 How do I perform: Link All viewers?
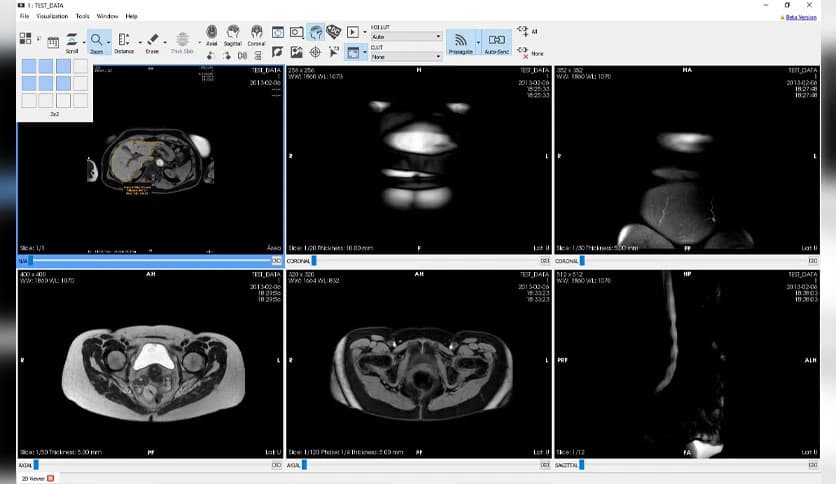coord(527,31)
